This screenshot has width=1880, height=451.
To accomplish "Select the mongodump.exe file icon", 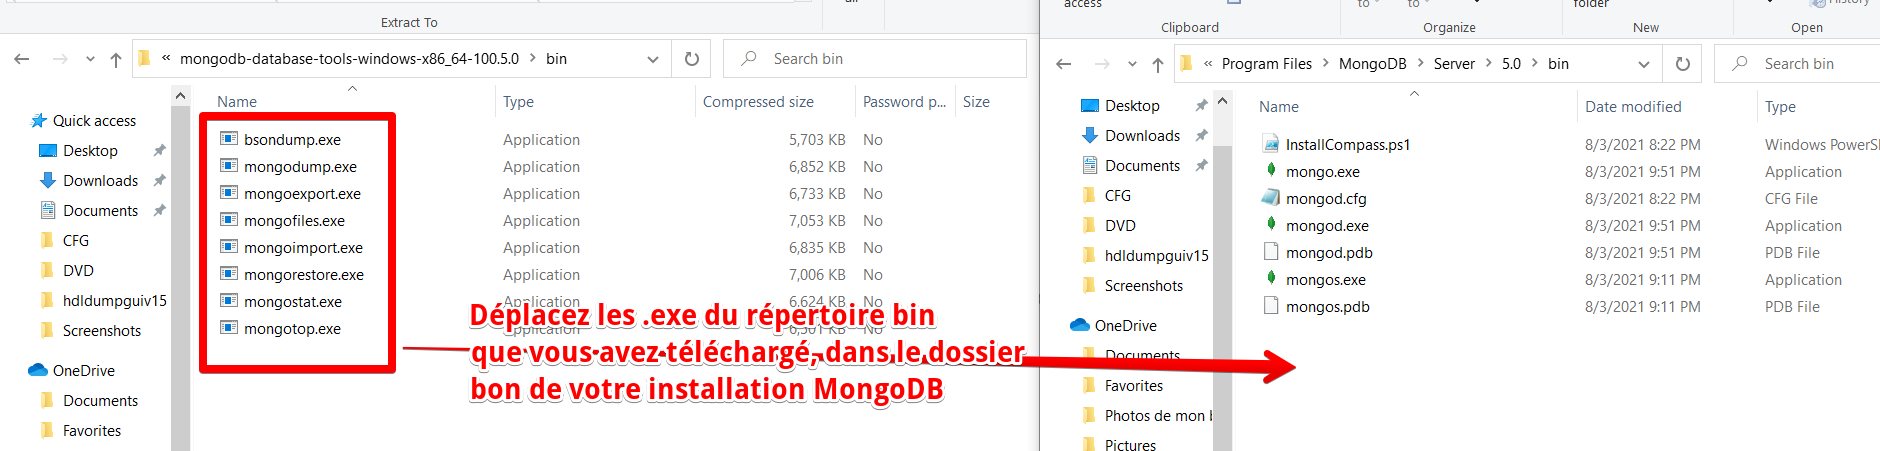I will point(229,166).
